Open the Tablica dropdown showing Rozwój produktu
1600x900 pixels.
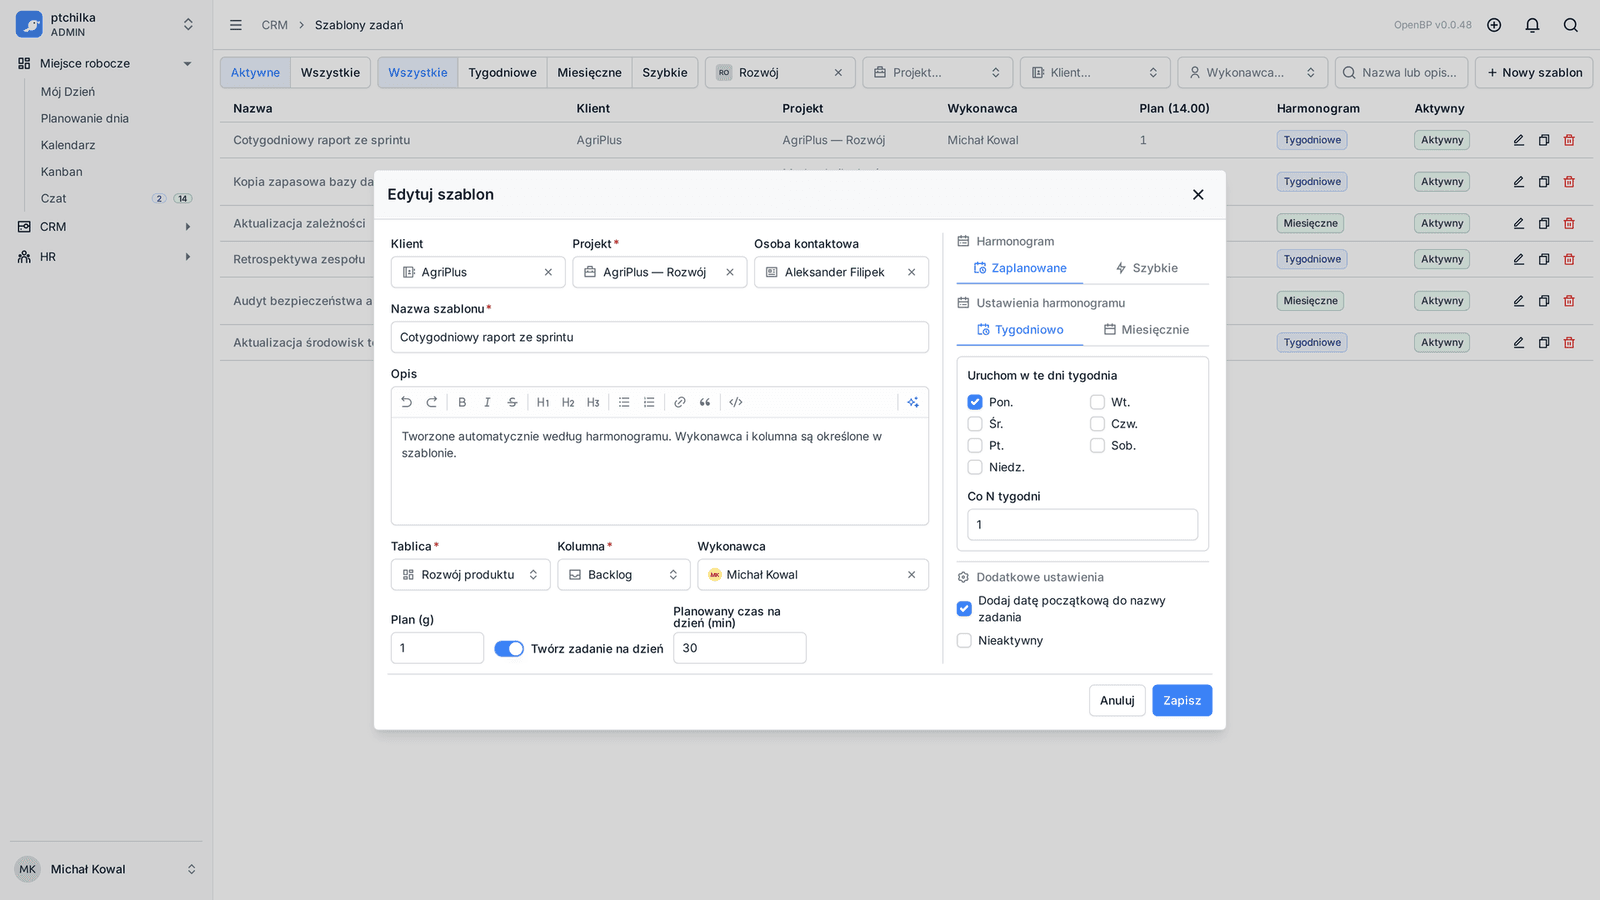(470, 575)
